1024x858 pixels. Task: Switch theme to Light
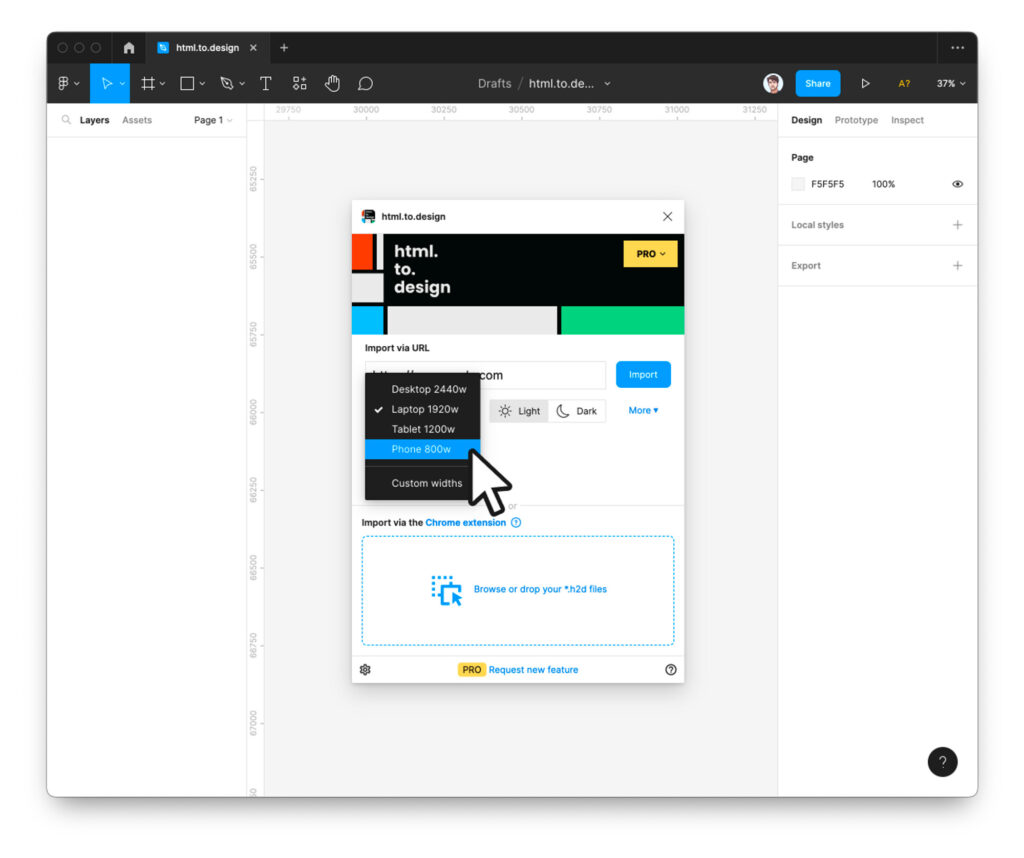[x=519, y=411]
